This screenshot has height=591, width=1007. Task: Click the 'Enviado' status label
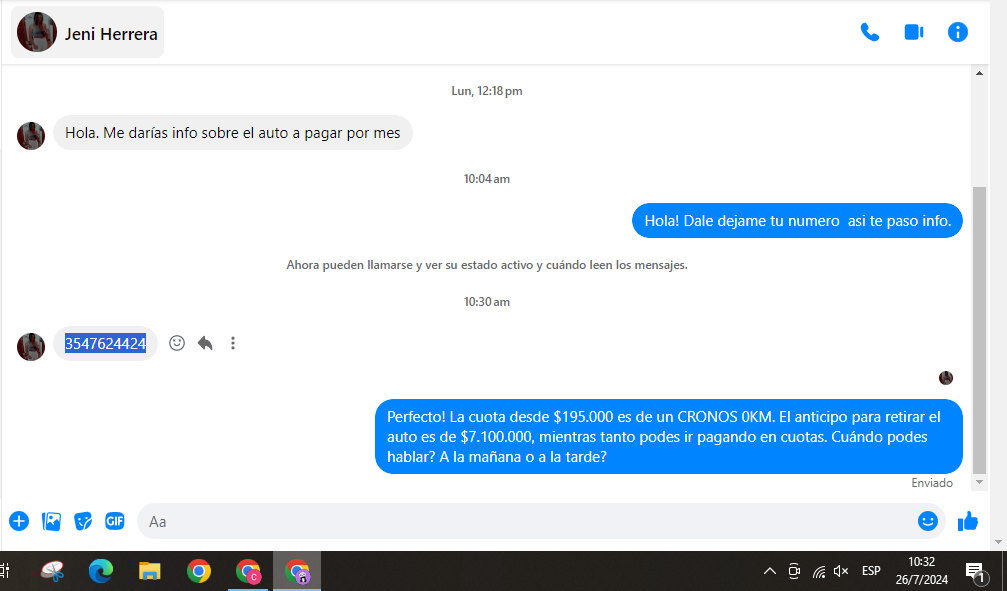pos(932,483)
